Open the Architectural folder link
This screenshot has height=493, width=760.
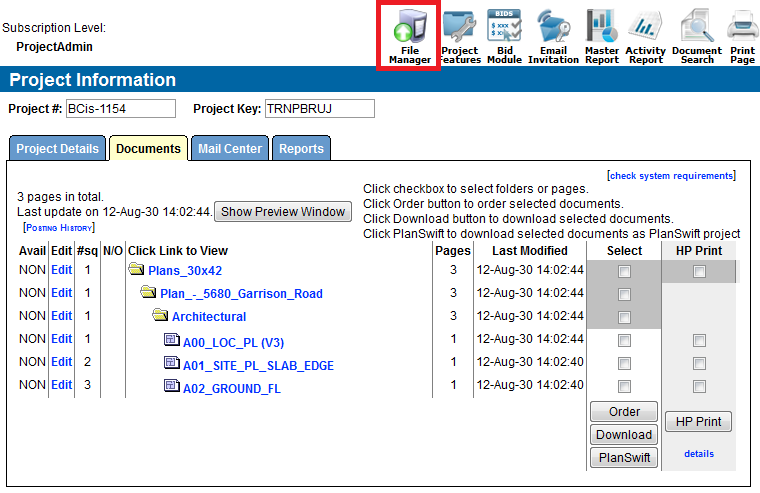pyautogui.click(x=209, y=317)
